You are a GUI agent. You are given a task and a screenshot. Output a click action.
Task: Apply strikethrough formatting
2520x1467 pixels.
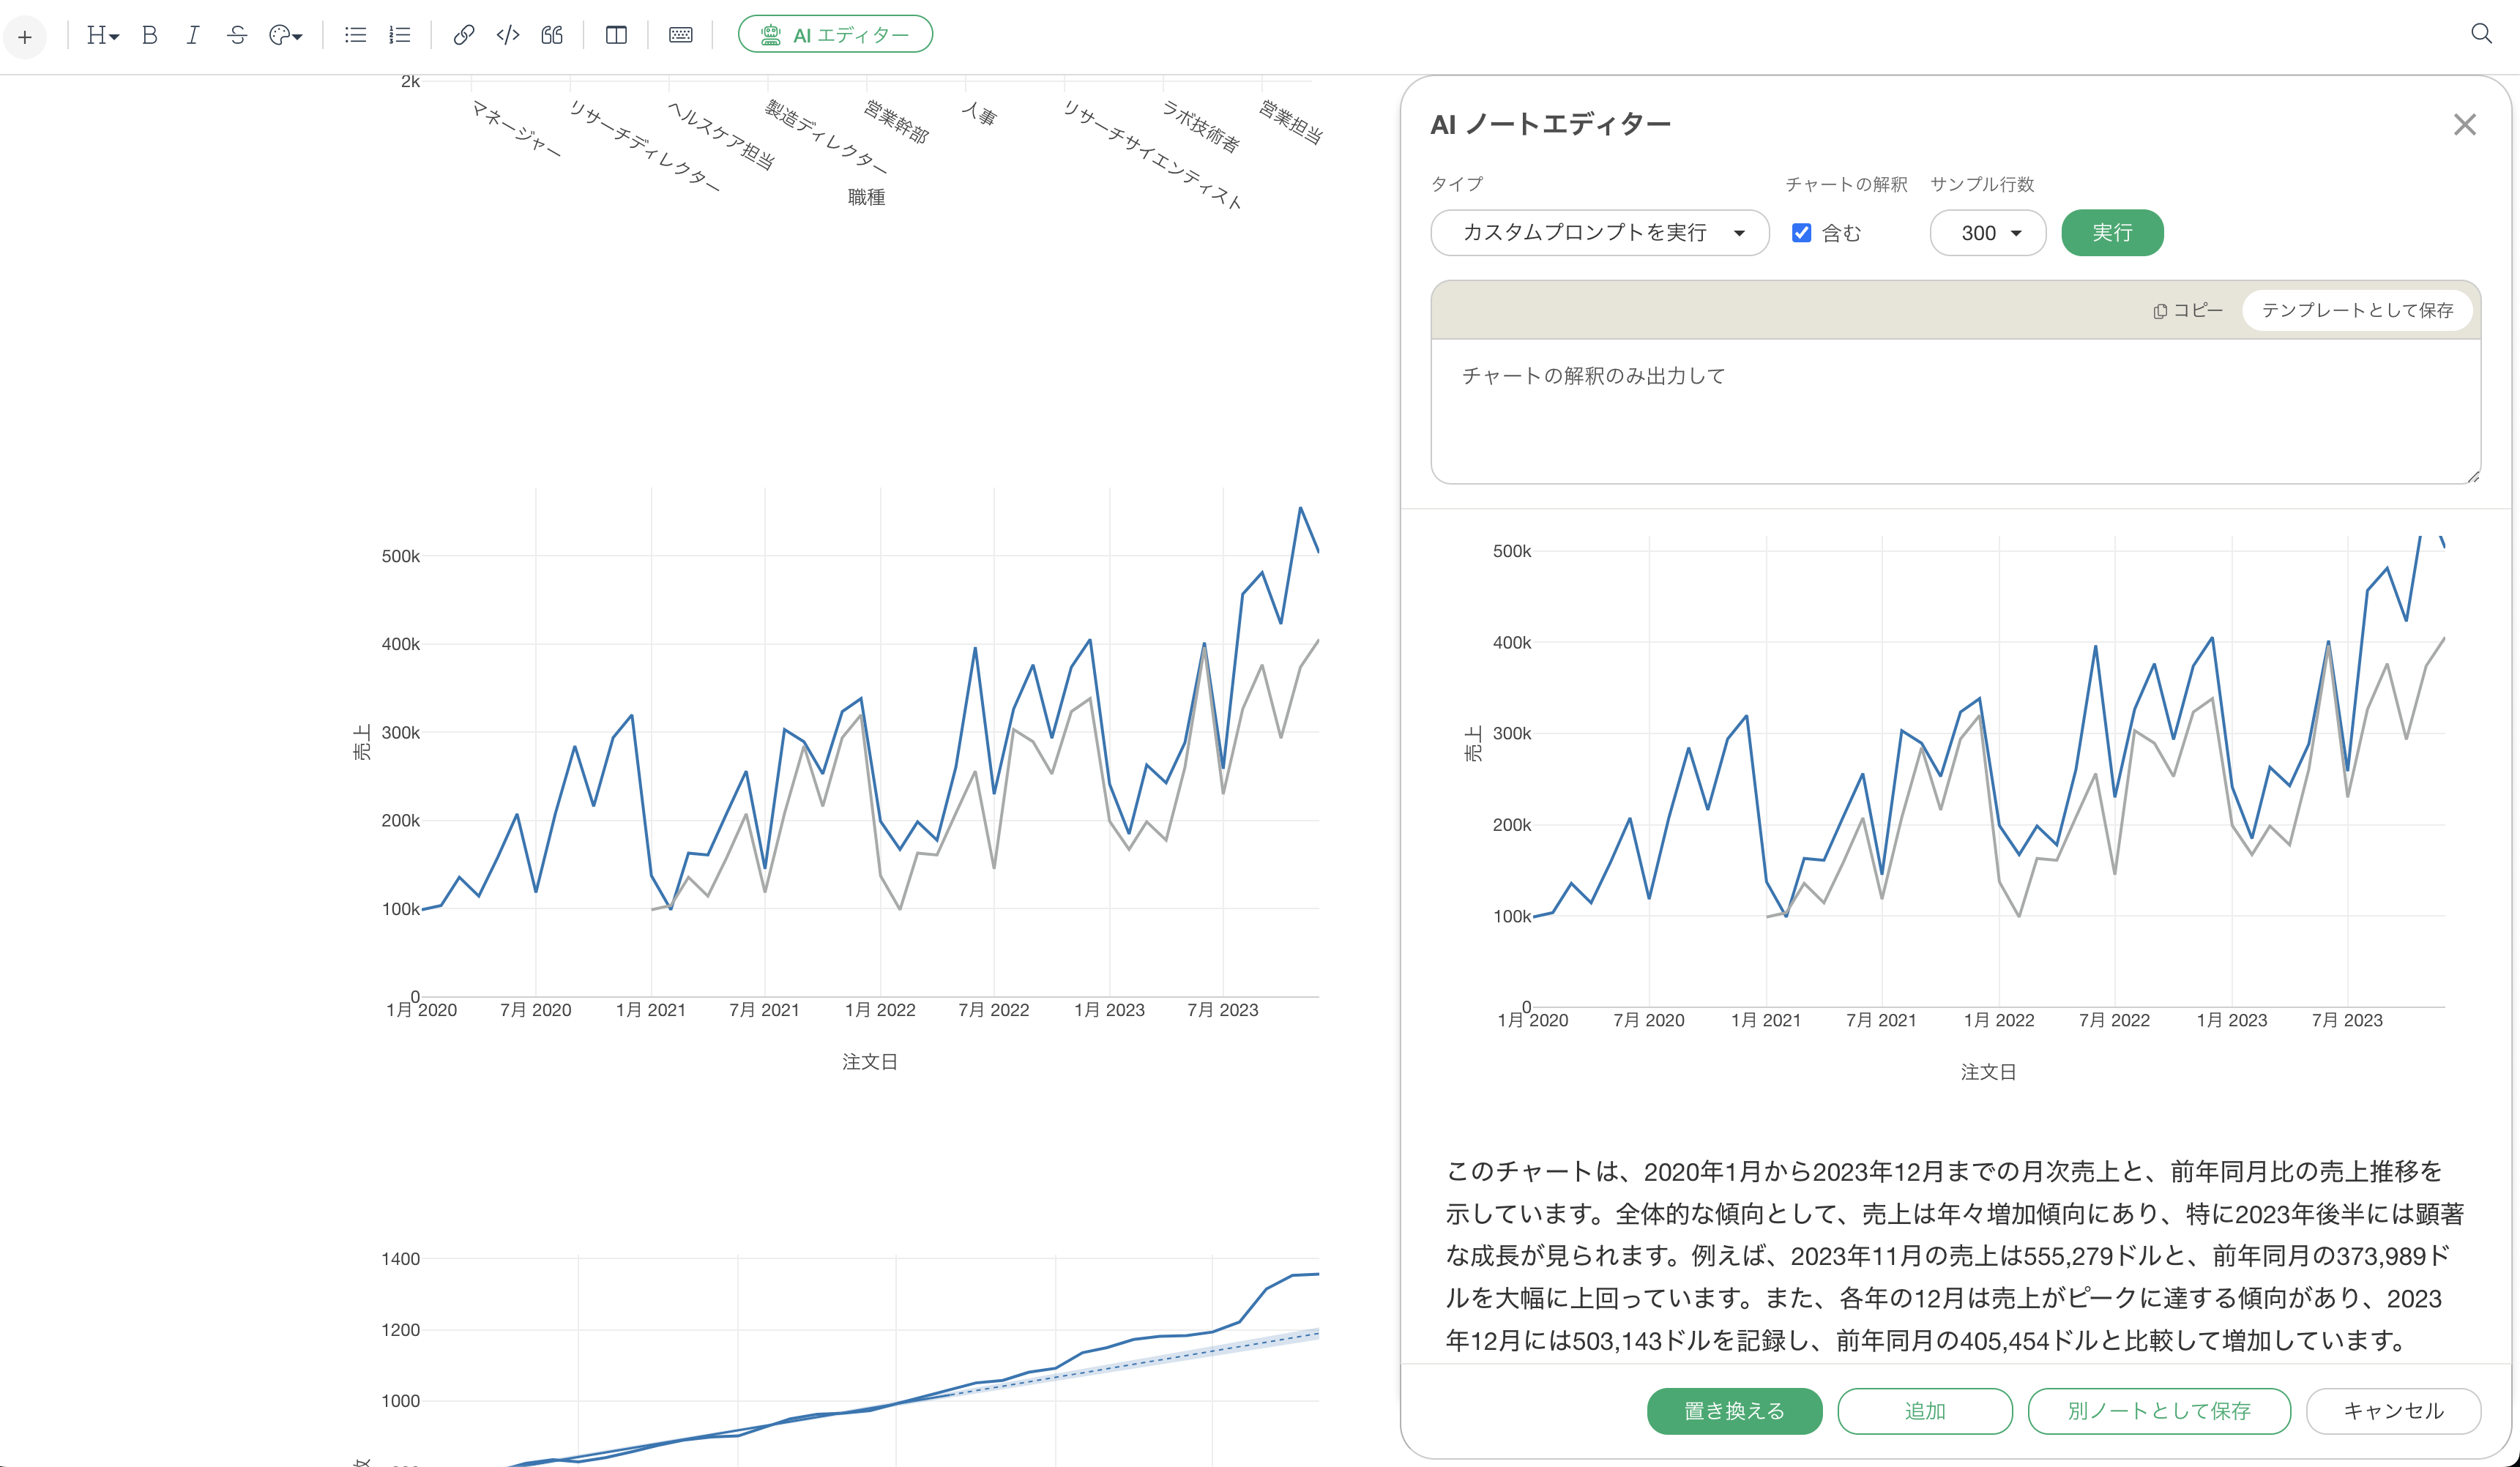coord(237,35)
